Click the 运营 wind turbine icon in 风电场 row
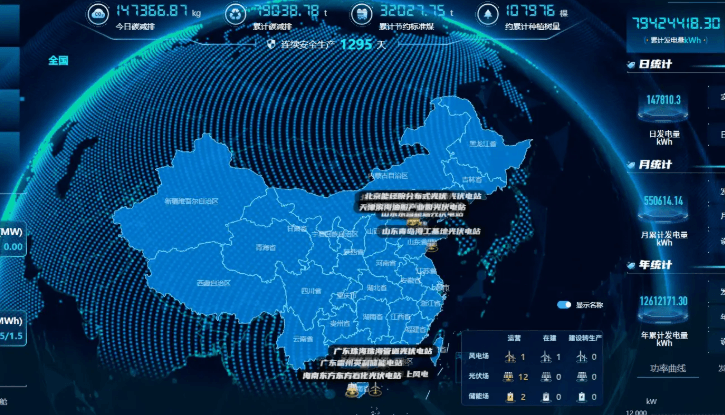 point(510,356)
